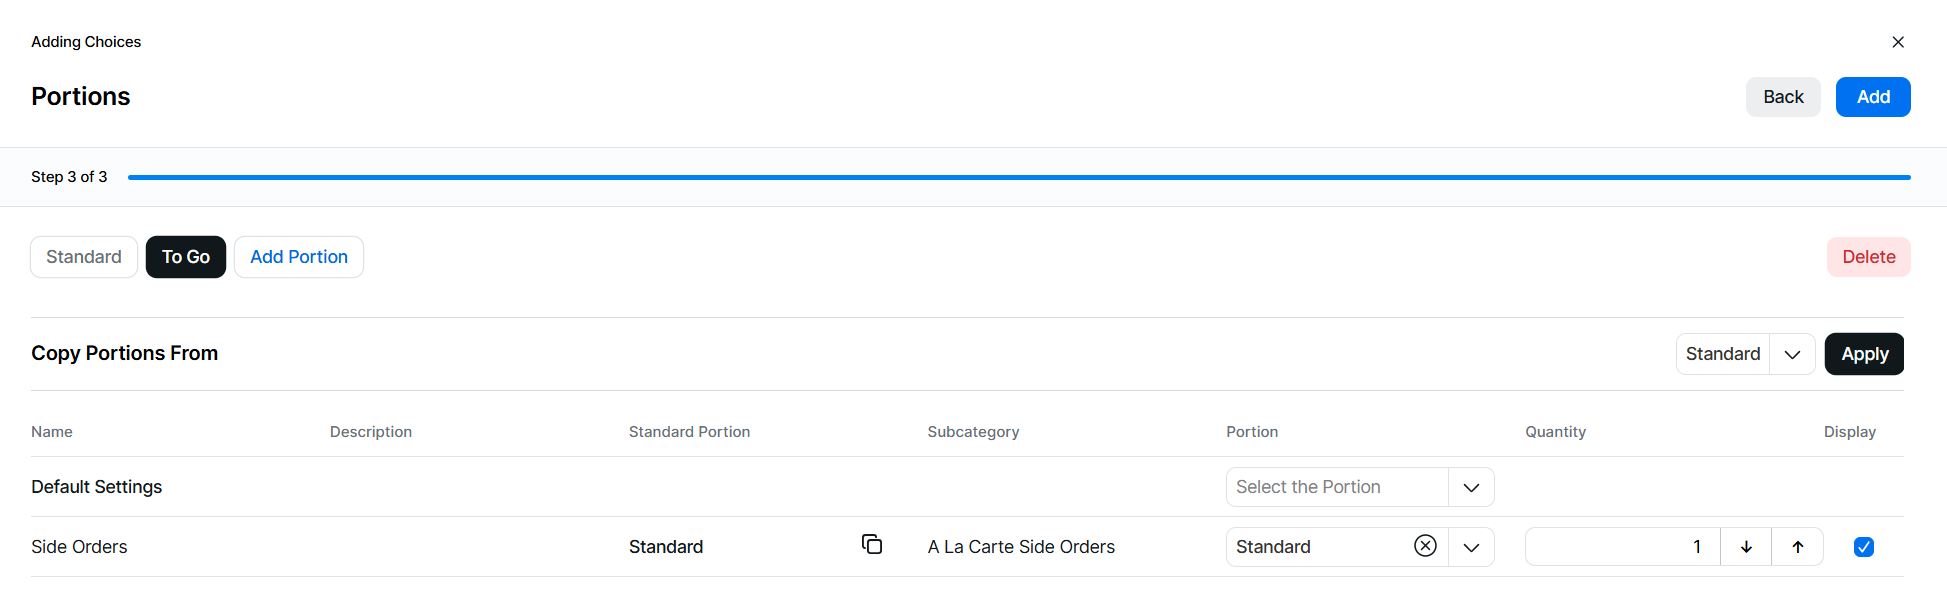The height and width of the screenshot is (596, 1947).
Task: Open the Side Orders portion dropdown arrow
Action: (1471, 547)
